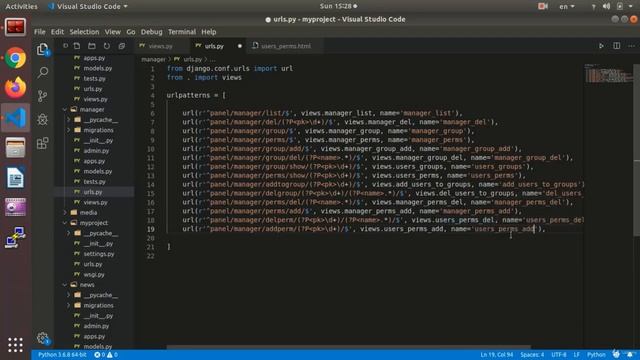The image size is (640, 360).
Task: Open the Extensions view
Action: [x=42, y=143]
